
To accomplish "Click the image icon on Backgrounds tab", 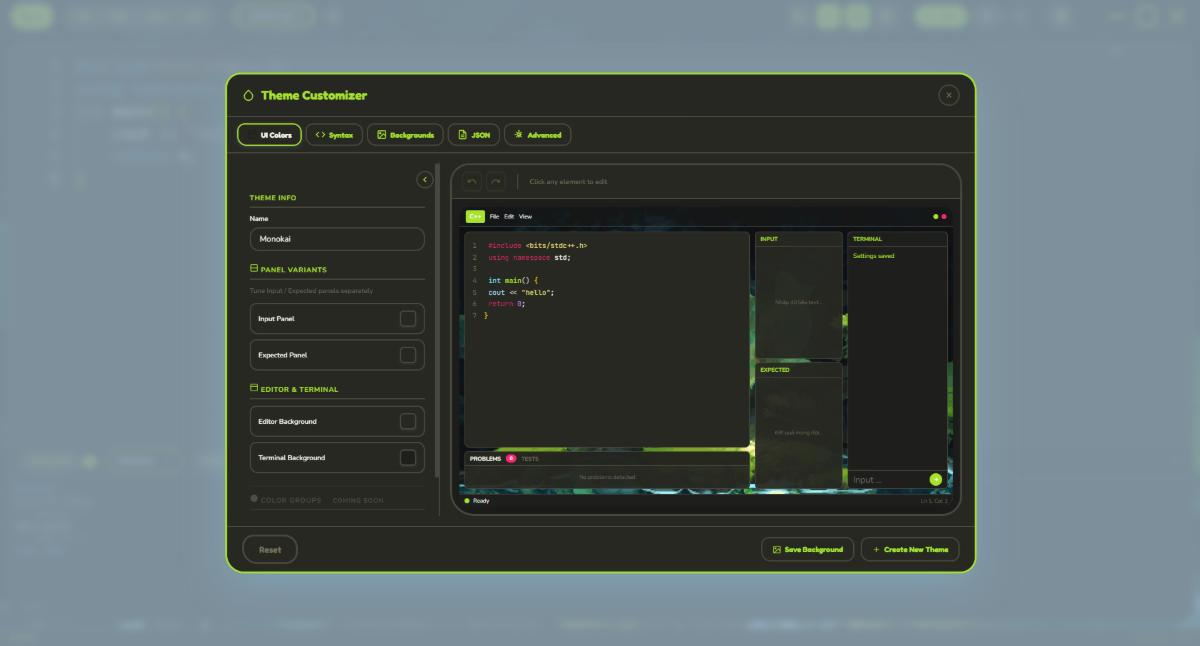I will (x=380, y=134).
